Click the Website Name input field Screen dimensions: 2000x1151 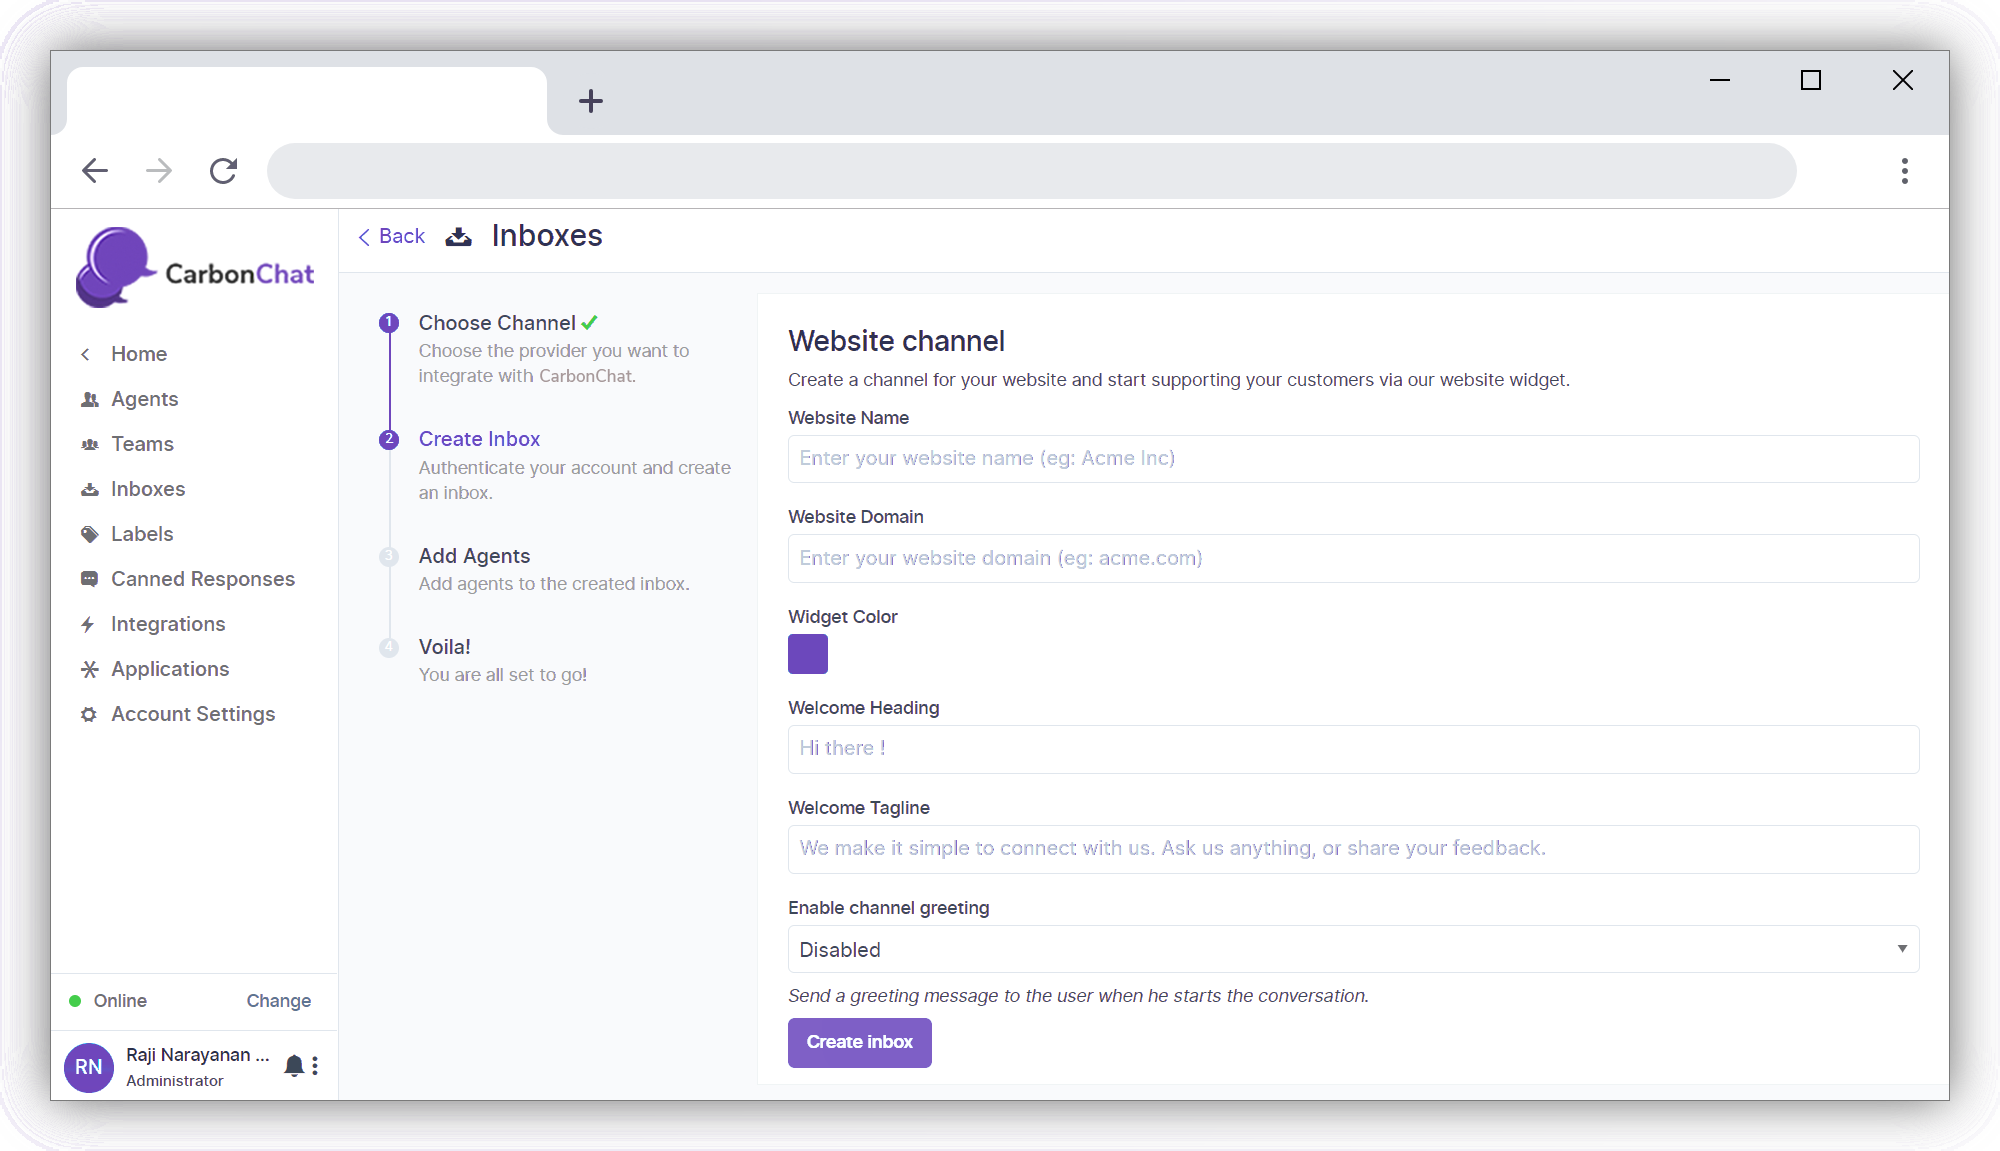pyautogui.click(x=1352, y=459)
